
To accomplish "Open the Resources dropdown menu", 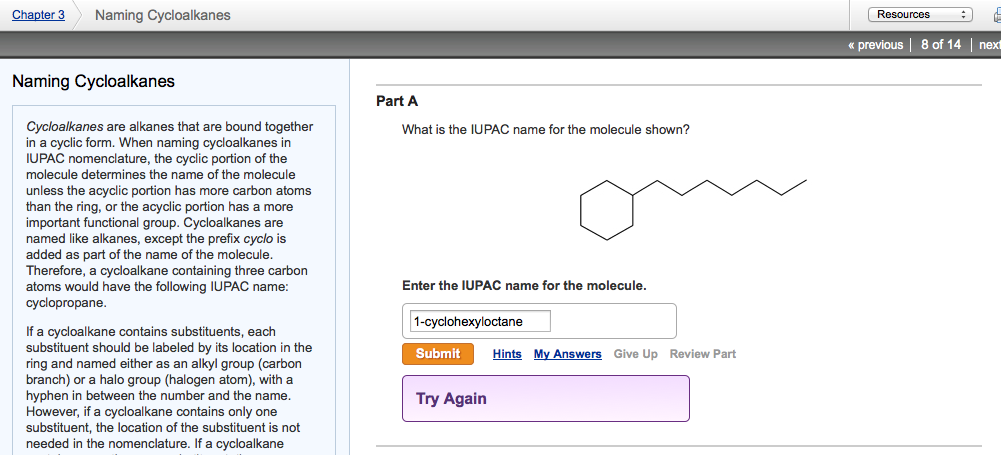I will 921,14.
